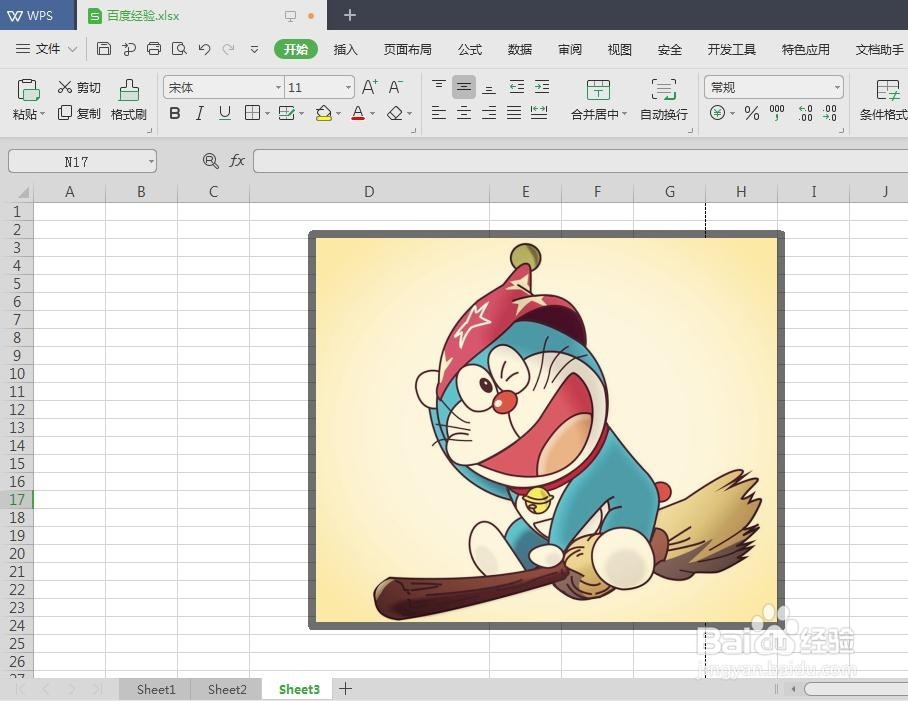908x701 pixels.
Task: Switch to 开发工具 tab
Action: pyautogui.click(x=731, y=49)
